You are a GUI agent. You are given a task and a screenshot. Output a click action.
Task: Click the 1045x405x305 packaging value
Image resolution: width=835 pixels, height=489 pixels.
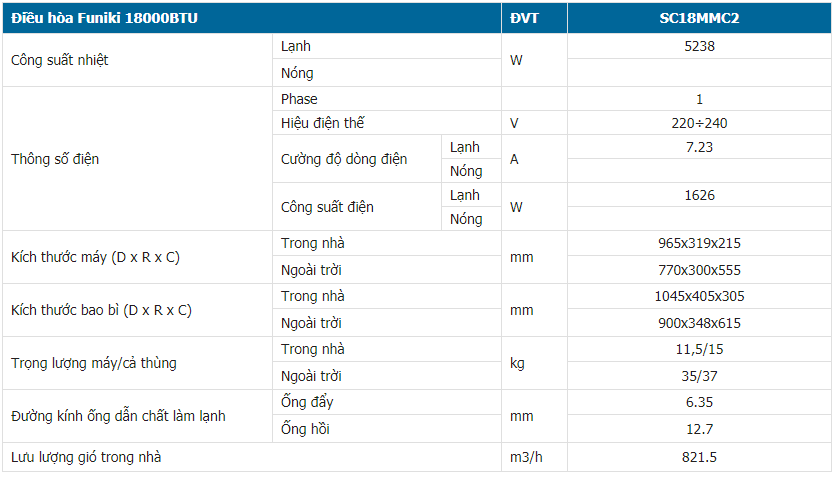(699, 297)
